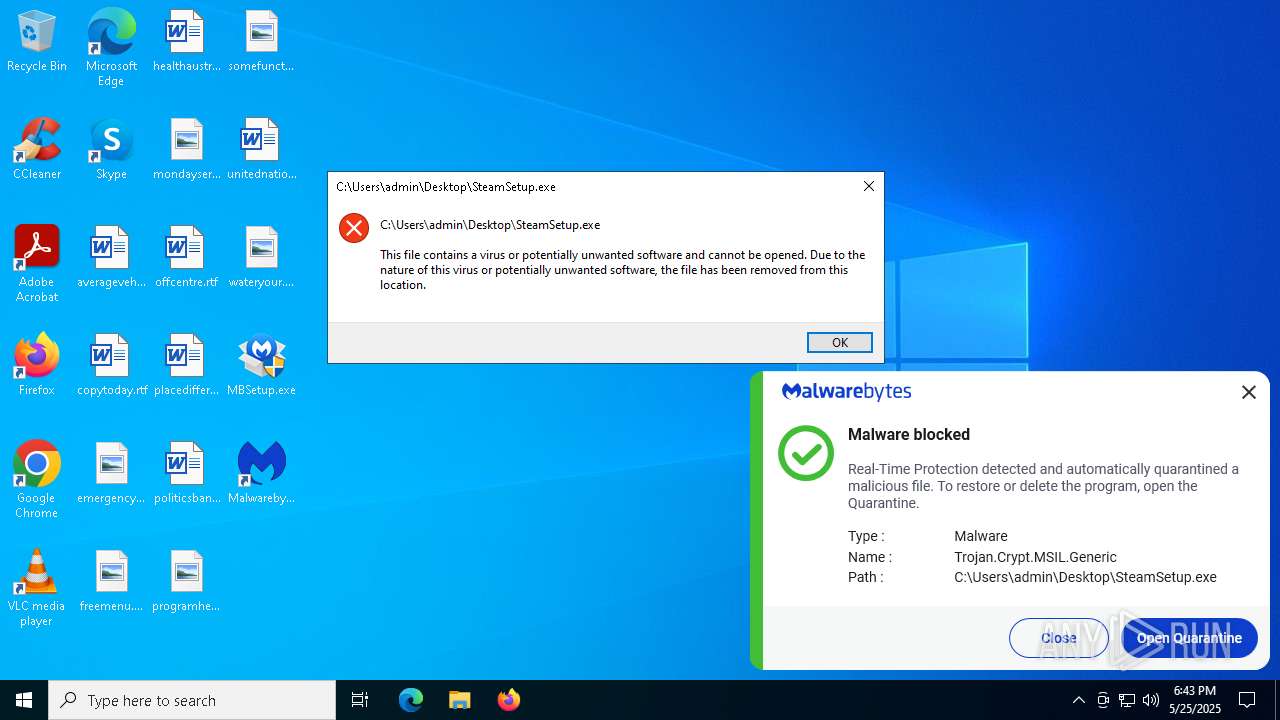Select the freemenu... image file
The height and width of the screenshot is (720, 1280).
tap(111, 580)
